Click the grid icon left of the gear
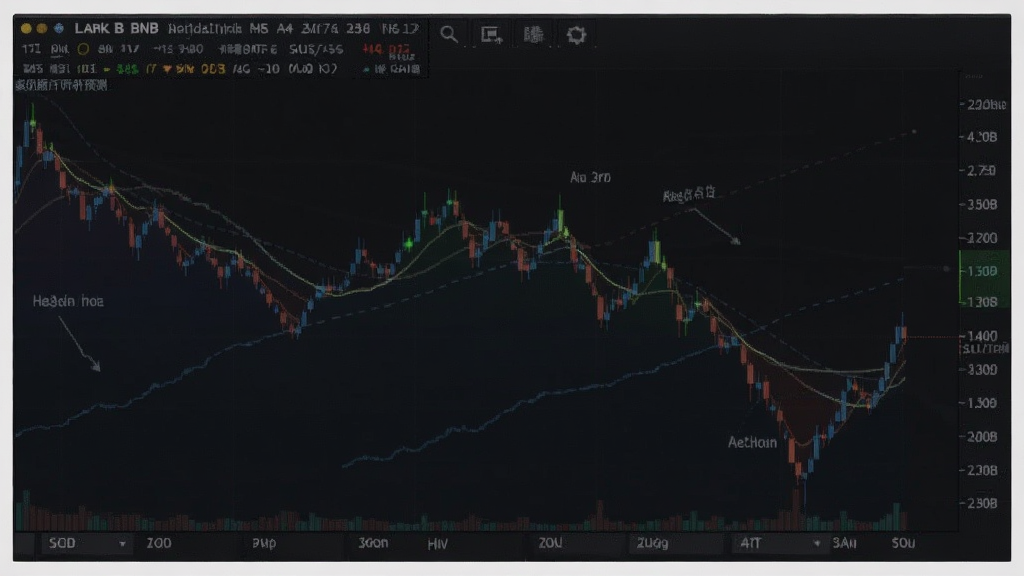 pos(534,35)
